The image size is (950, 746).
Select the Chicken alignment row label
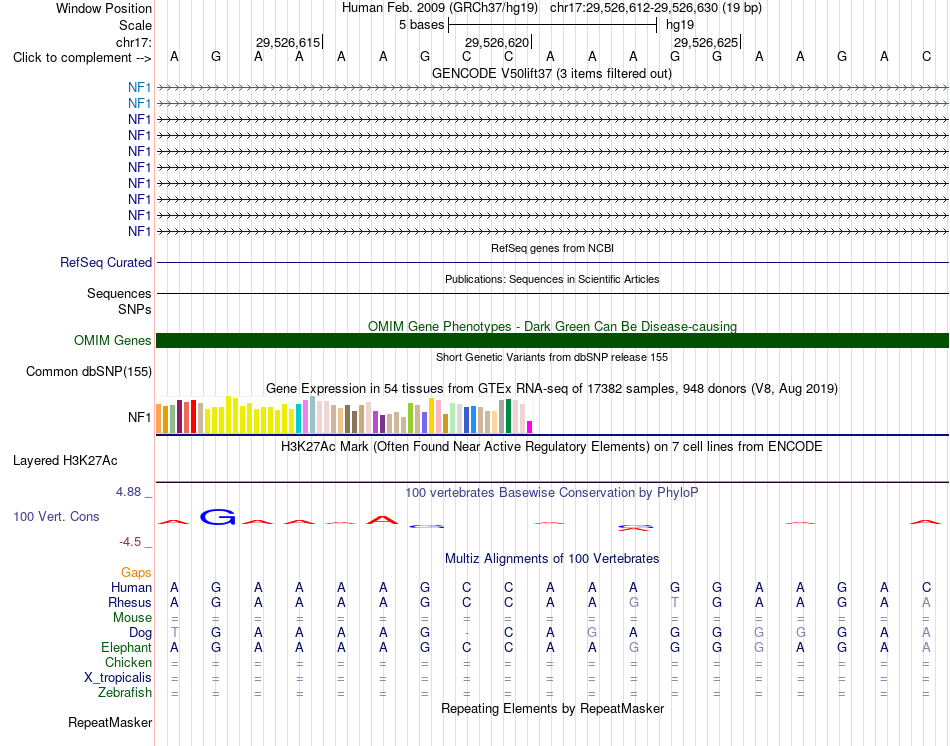pyautogui.click(x=128, y=662)
